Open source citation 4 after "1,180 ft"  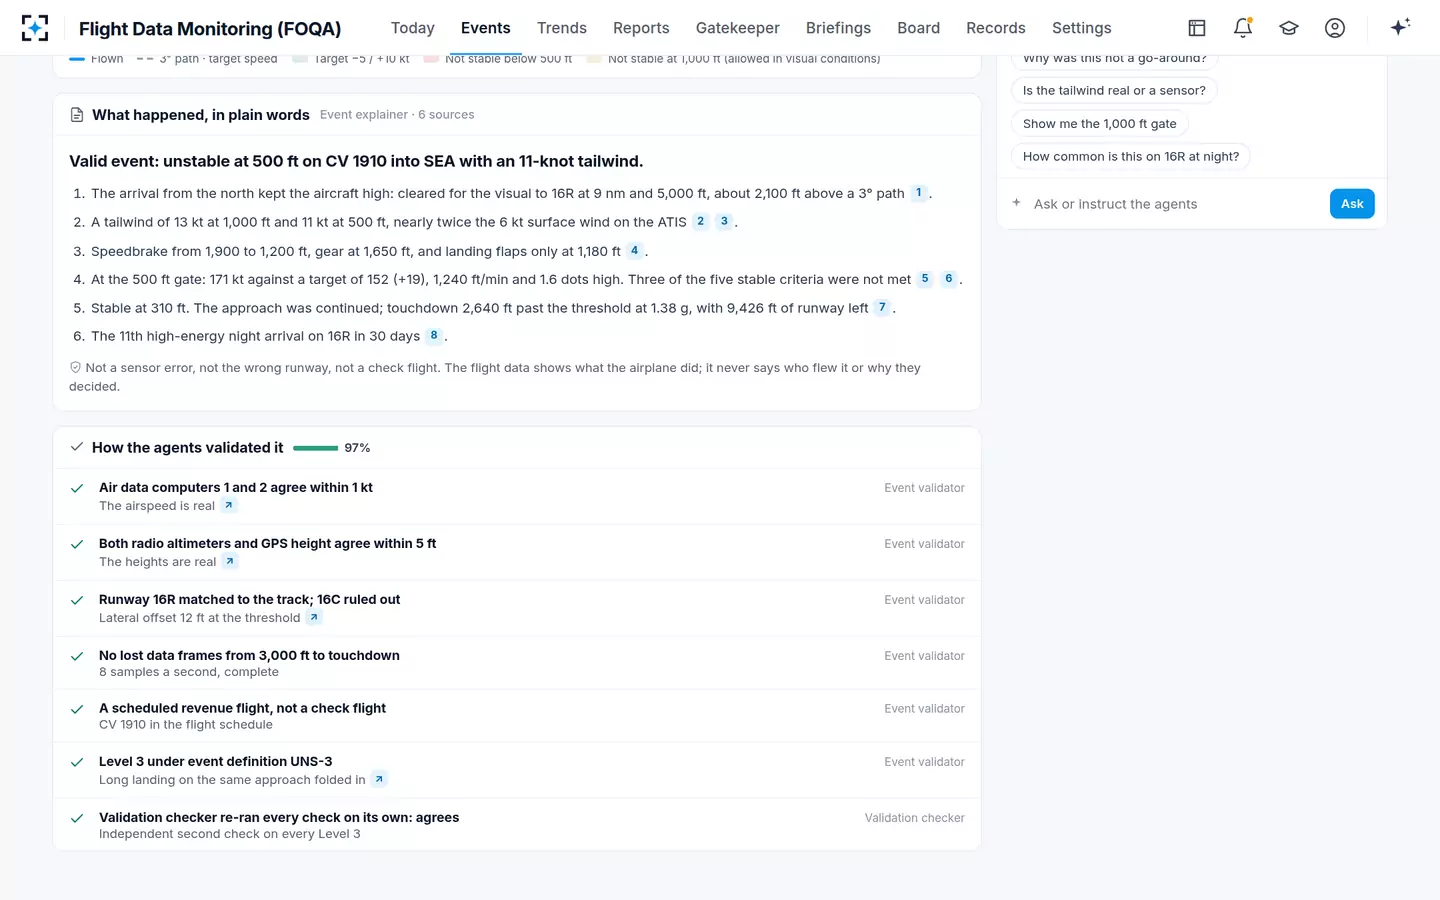click(x=635, y=251)
